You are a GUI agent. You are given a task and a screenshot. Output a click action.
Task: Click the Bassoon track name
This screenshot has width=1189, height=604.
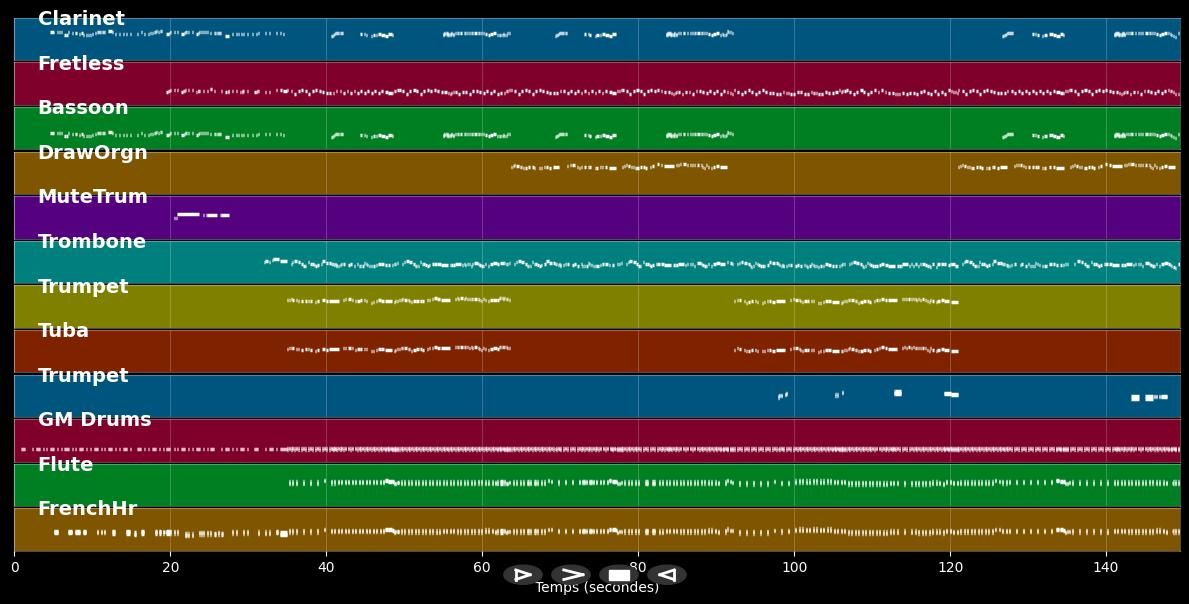pos(83,107)
